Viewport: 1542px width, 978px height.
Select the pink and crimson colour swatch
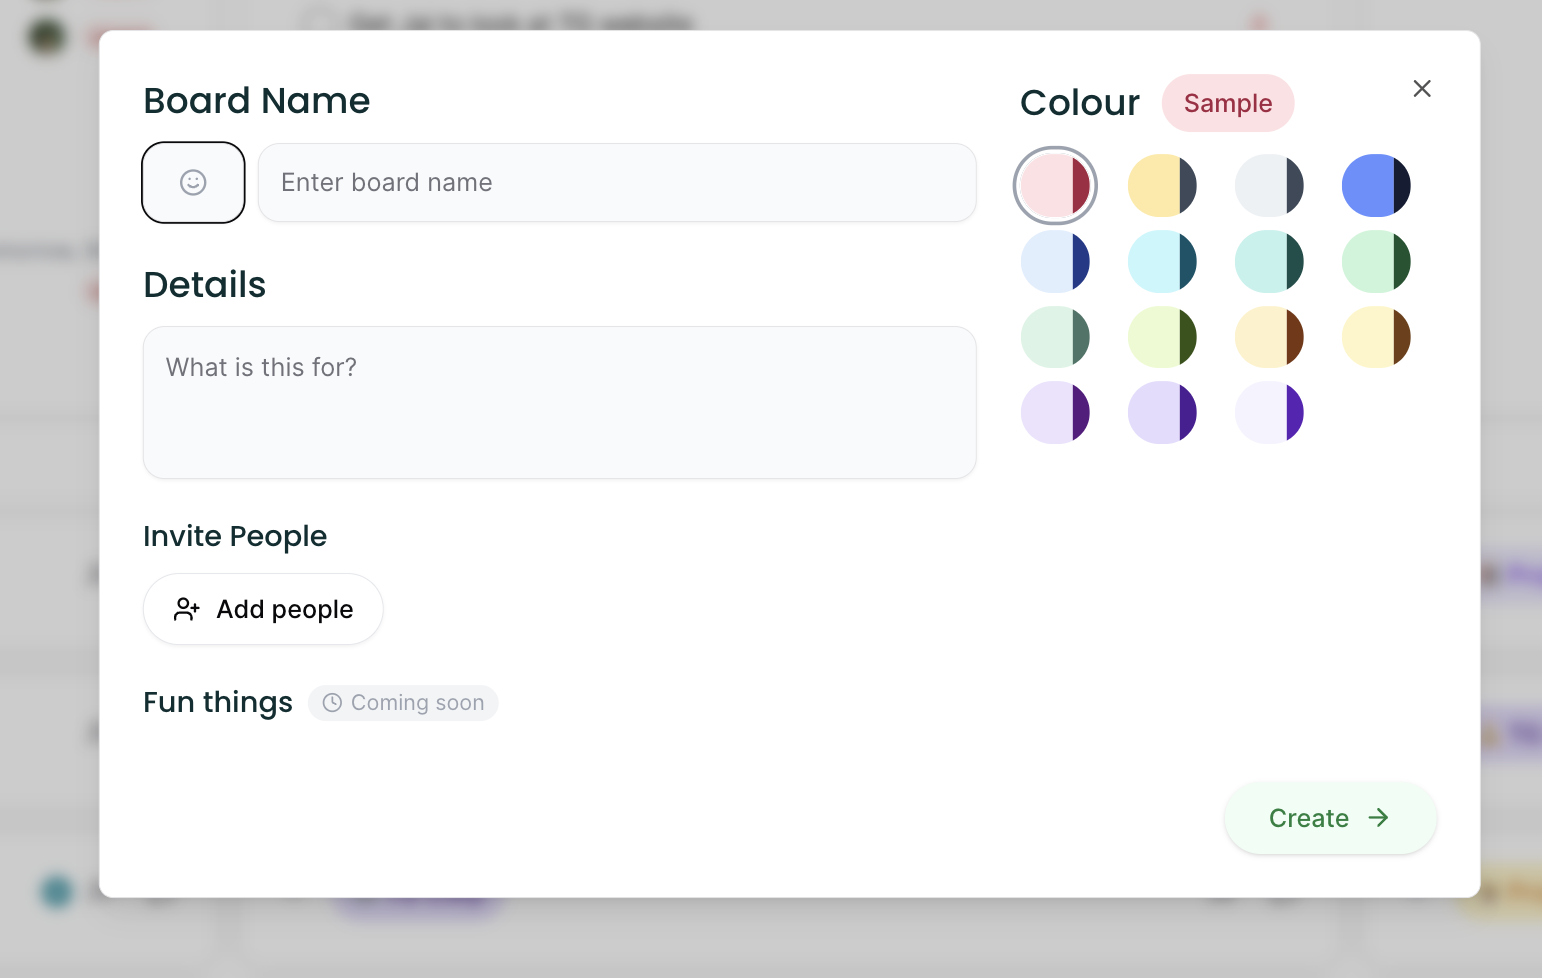[1055, 186]
